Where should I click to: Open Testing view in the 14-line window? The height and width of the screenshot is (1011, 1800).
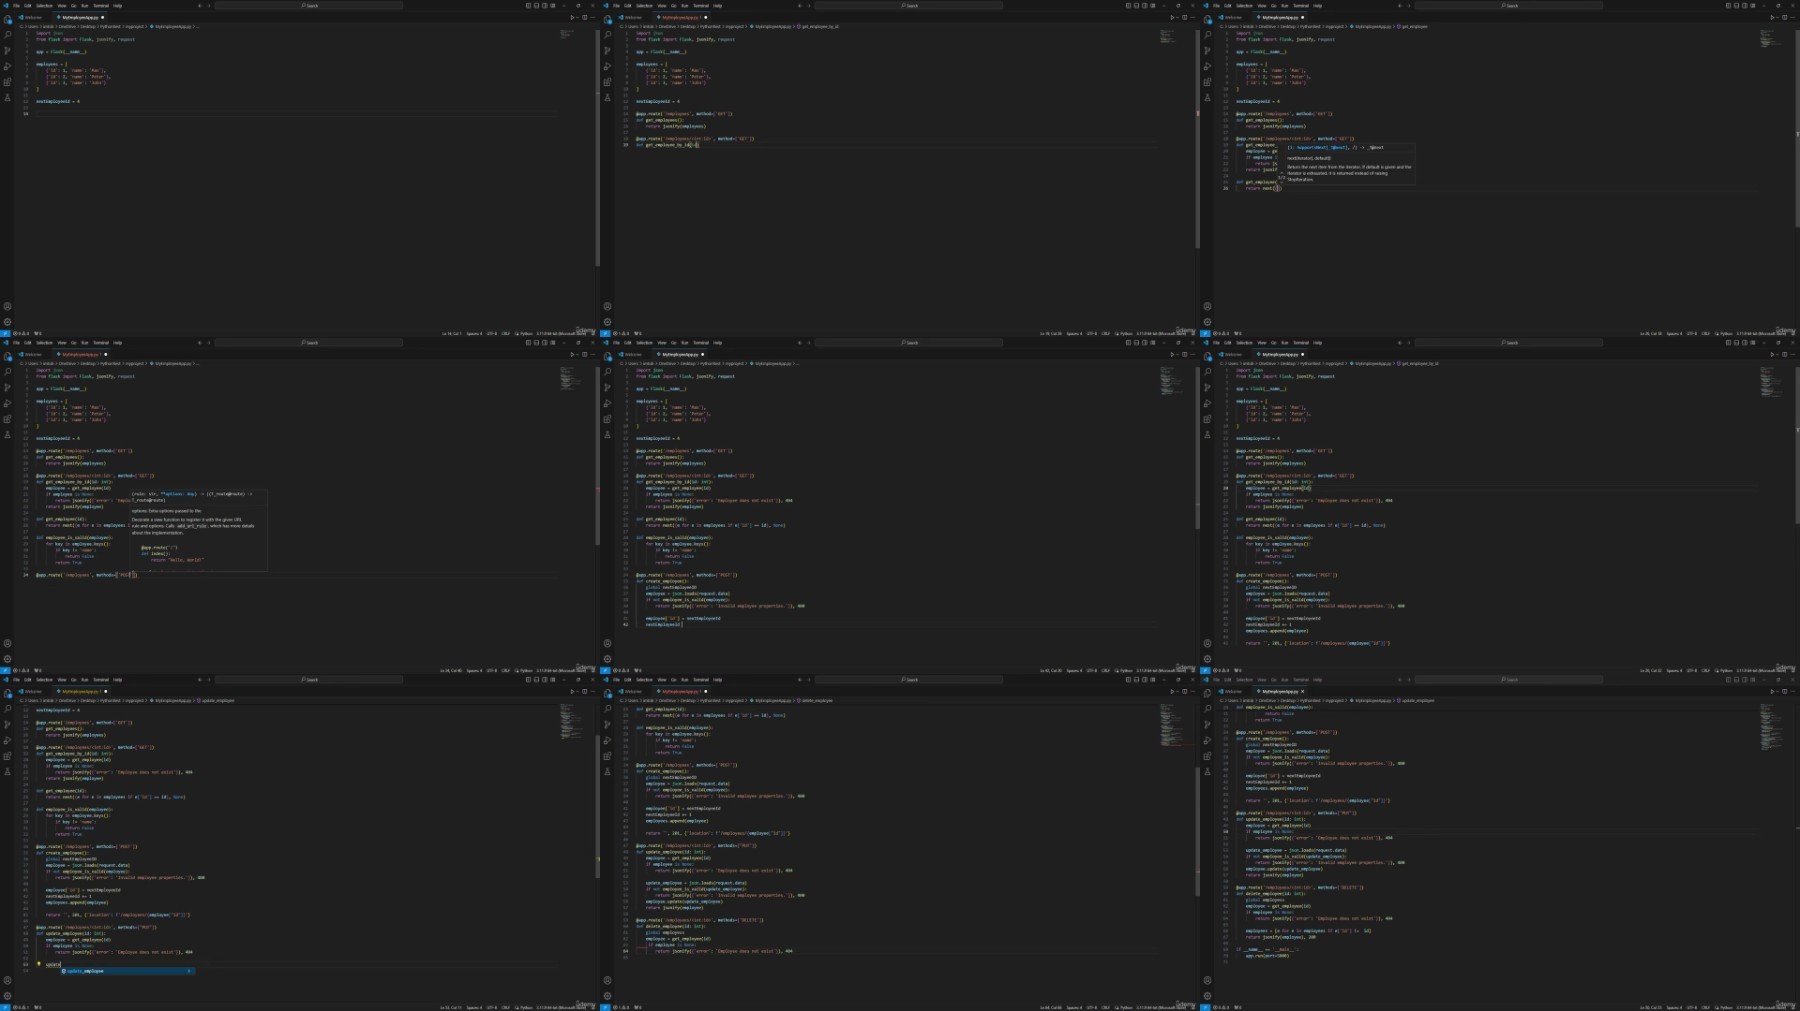[7, 98]
